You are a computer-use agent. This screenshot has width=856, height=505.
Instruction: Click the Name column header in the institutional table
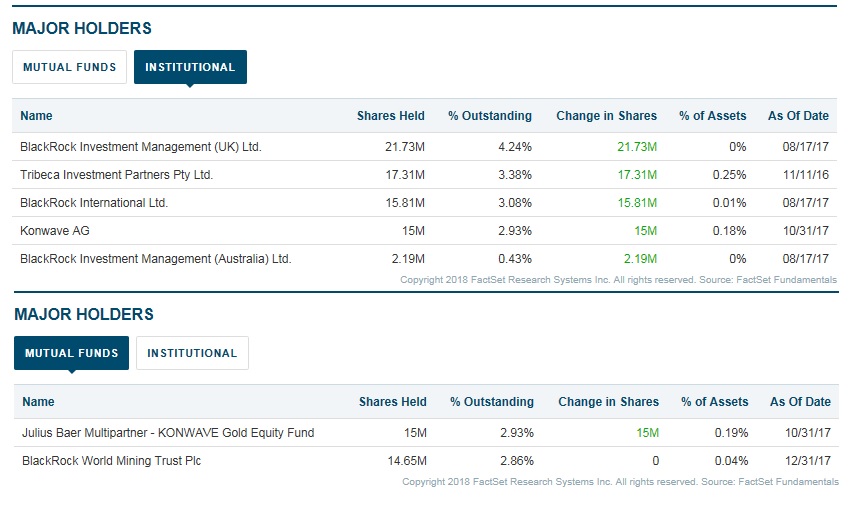point(36,116)
